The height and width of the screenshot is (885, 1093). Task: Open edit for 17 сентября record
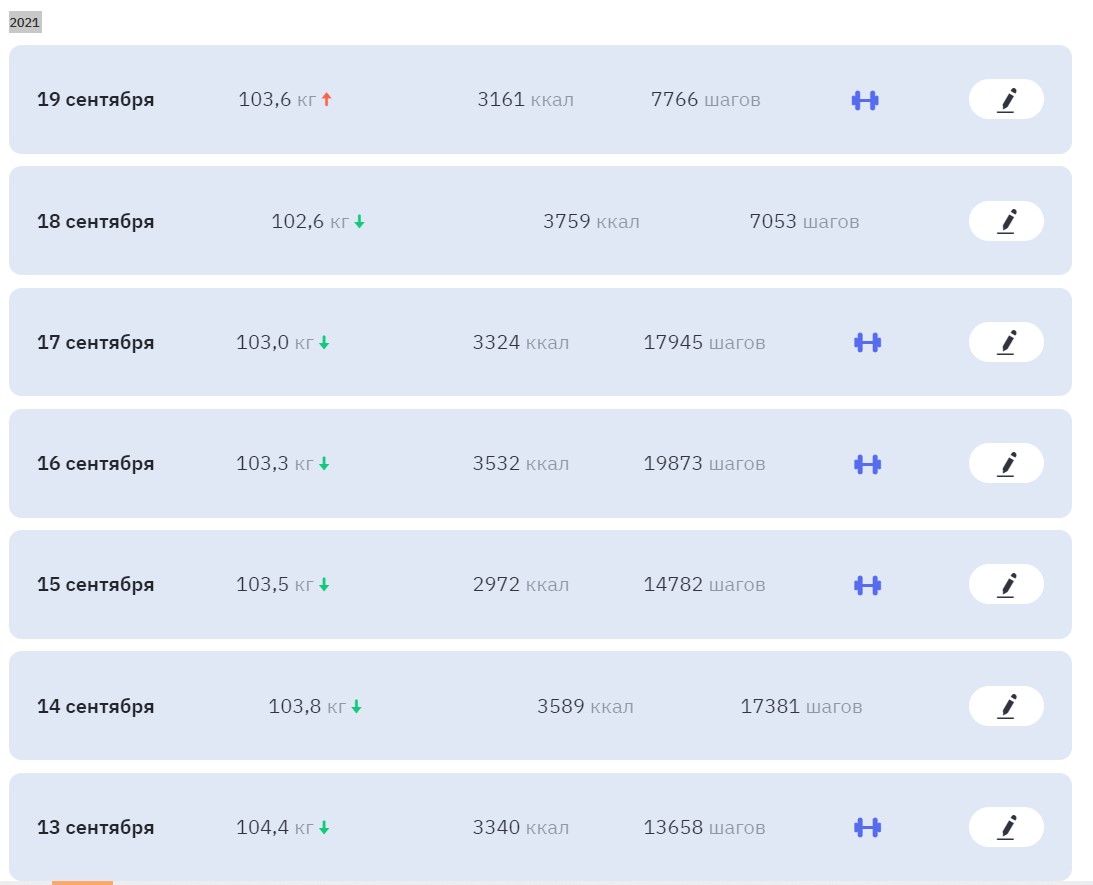(x=1006, y=342)
